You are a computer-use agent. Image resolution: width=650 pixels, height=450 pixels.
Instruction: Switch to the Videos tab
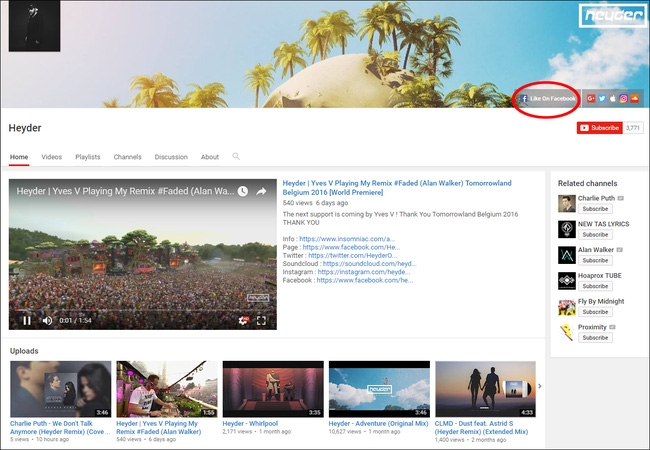(51, 157)
